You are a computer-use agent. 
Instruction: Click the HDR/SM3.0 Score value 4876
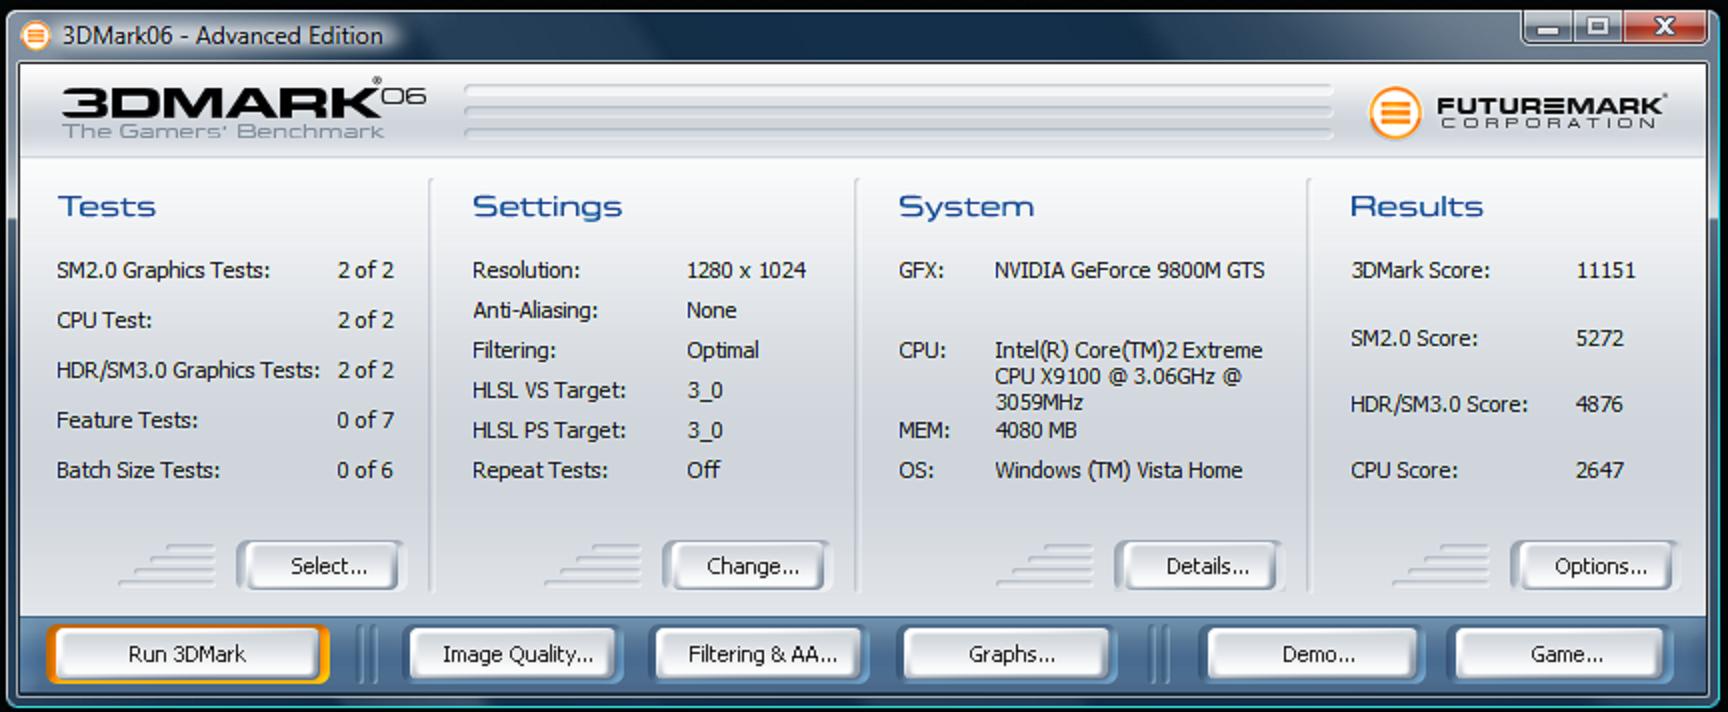[1599, 404]
